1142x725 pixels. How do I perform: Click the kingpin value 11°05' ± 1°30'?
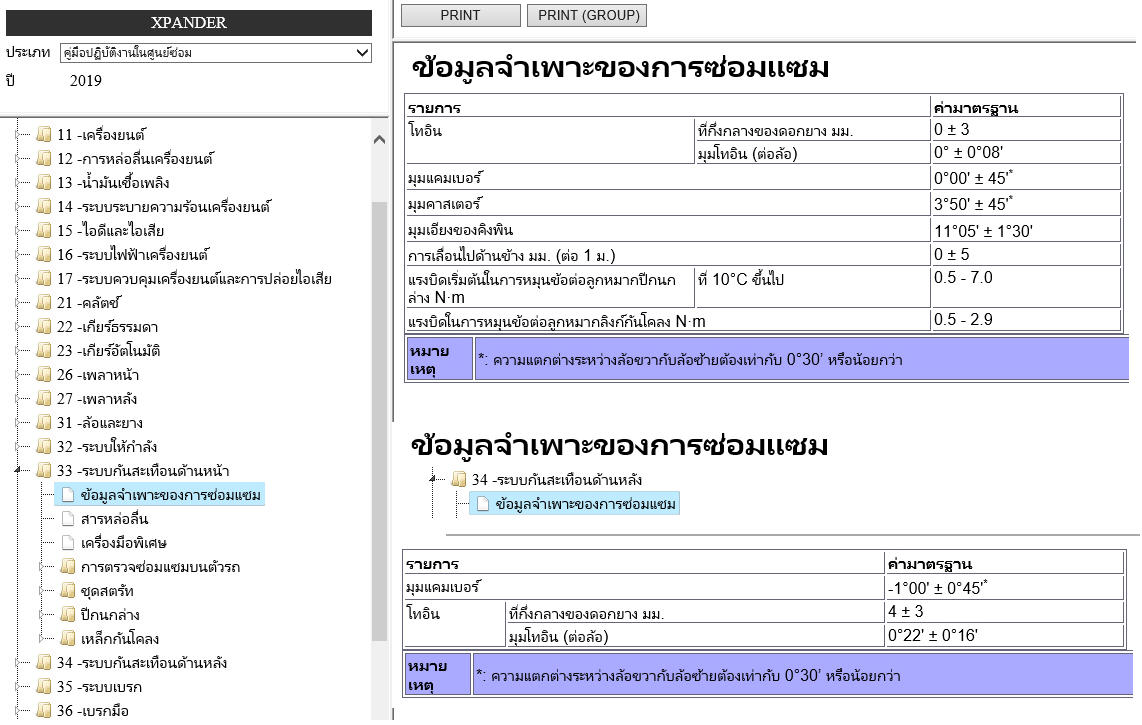[983, 231]
